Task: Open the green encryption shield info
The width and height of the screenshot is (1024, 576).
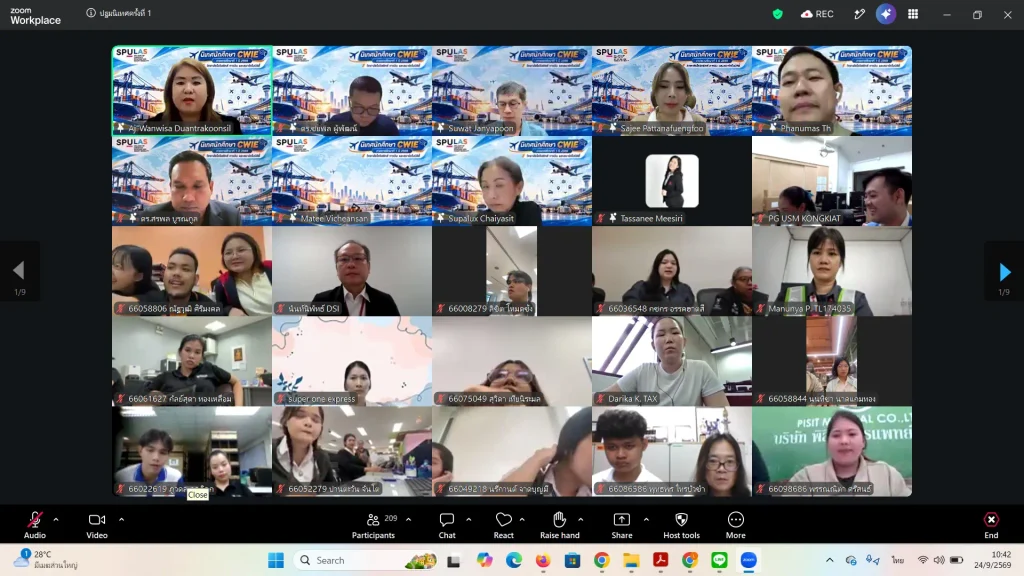Action: tap(777, 14)
